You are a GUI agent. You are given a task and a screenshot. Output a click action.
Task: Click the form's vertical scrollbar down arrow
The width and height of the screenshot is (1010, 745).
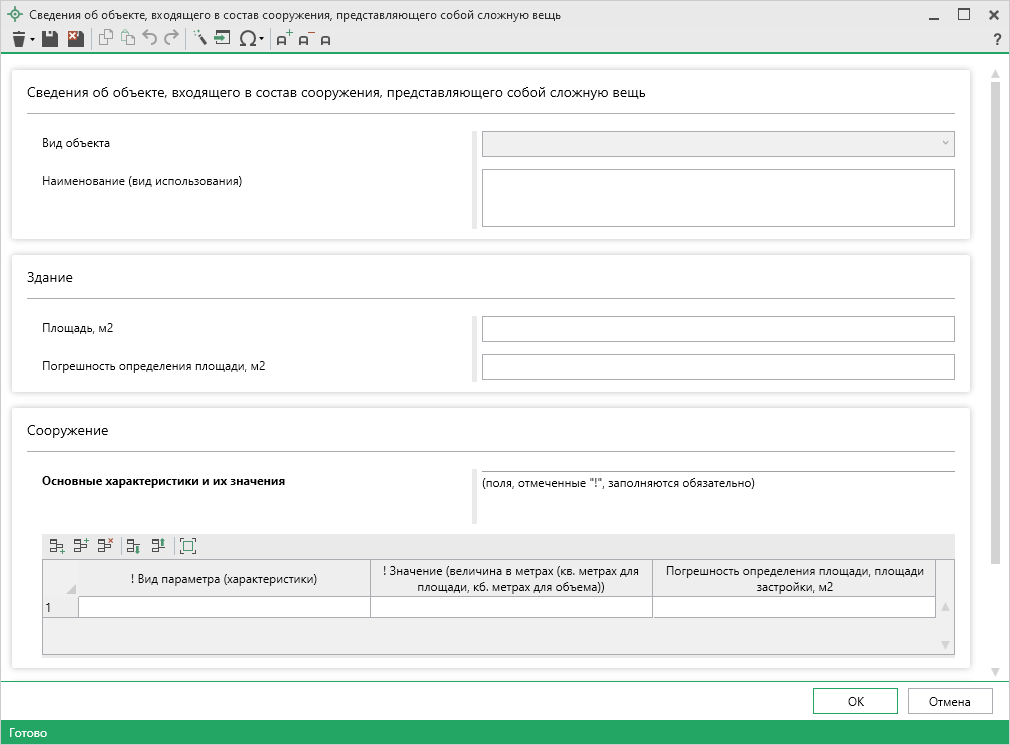pos(995,671)
